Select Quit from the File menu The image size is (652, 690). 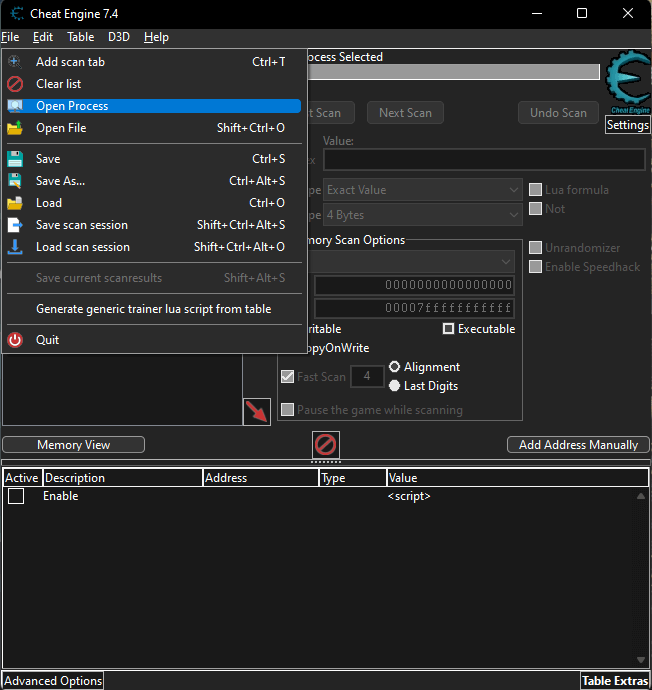pos(154,340)
